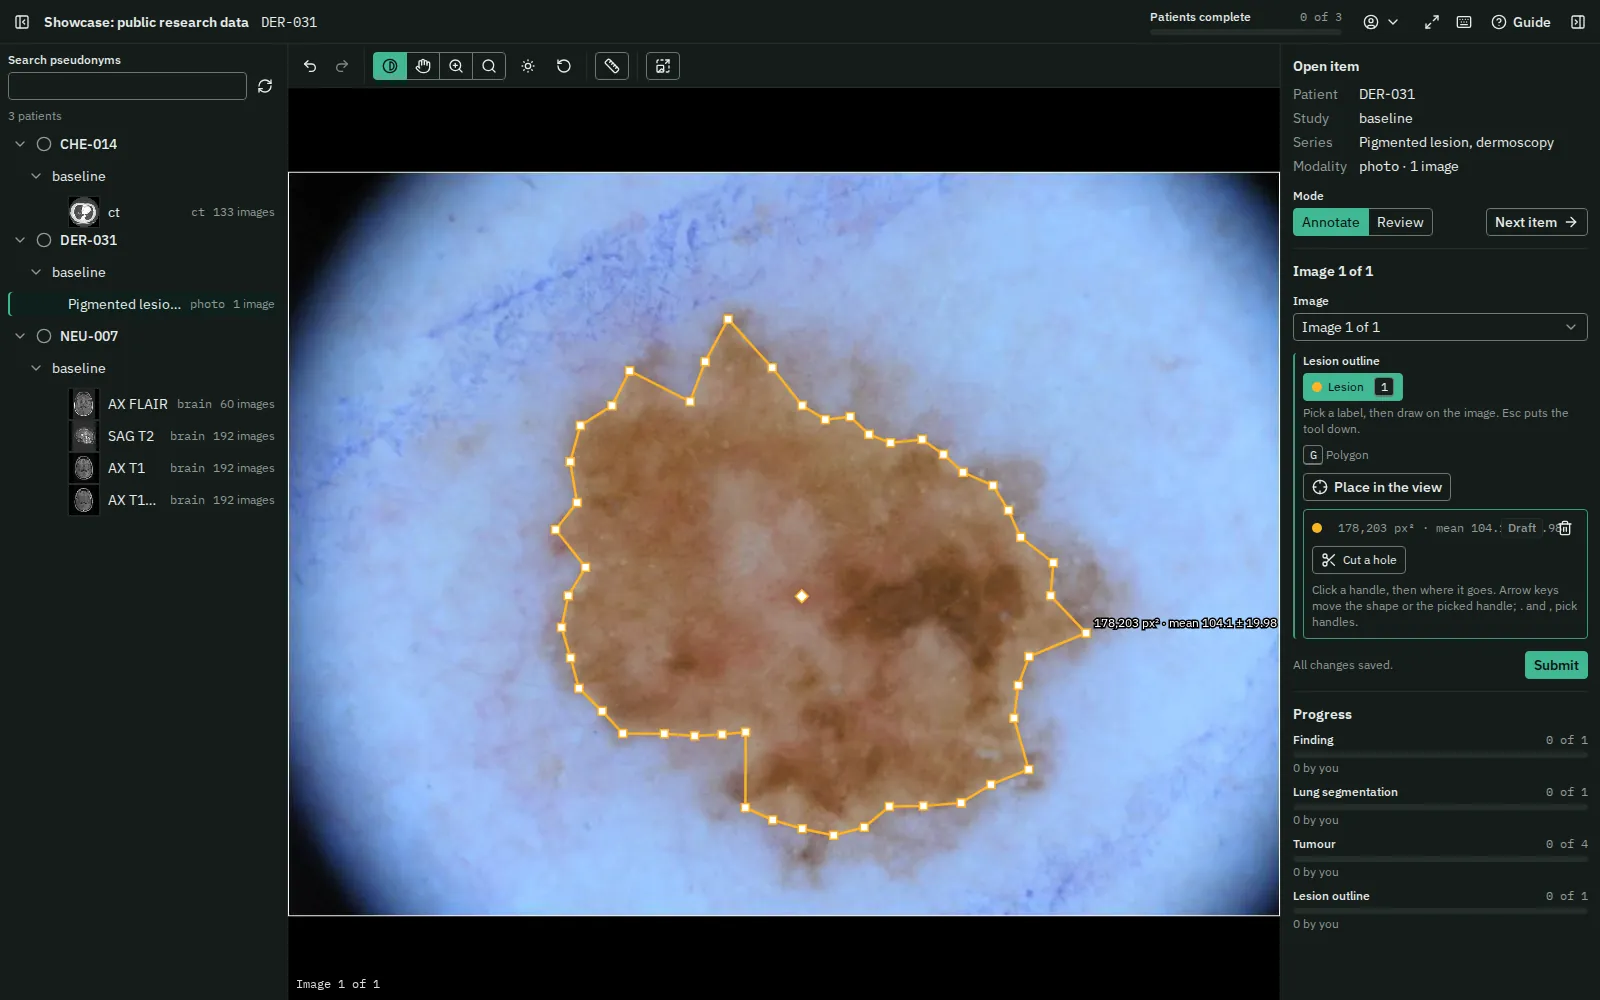Delete the draft lesion with trash icon
This screenshot has height=1000, width=1600.
[1565, 528]
